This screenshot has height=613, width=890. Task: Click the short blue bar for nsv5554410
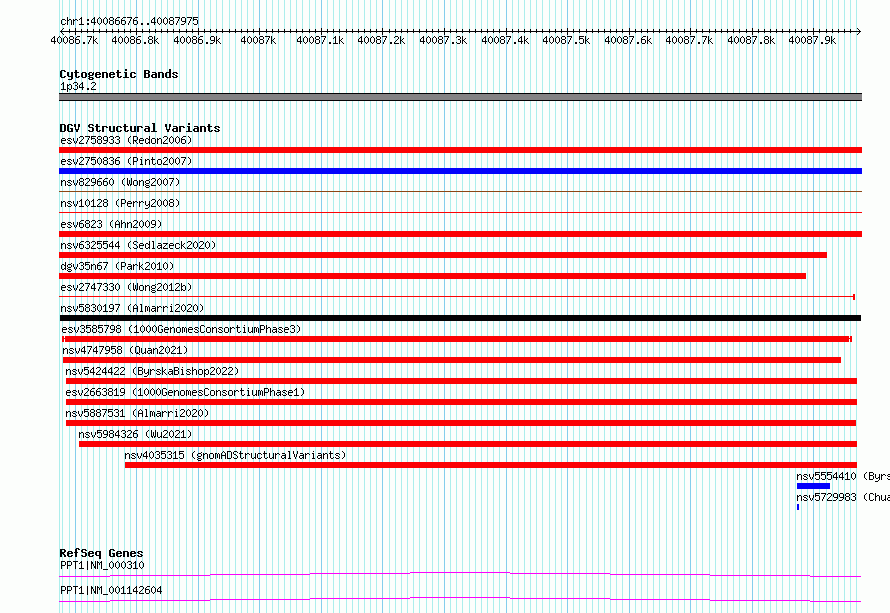coord(813,486)
